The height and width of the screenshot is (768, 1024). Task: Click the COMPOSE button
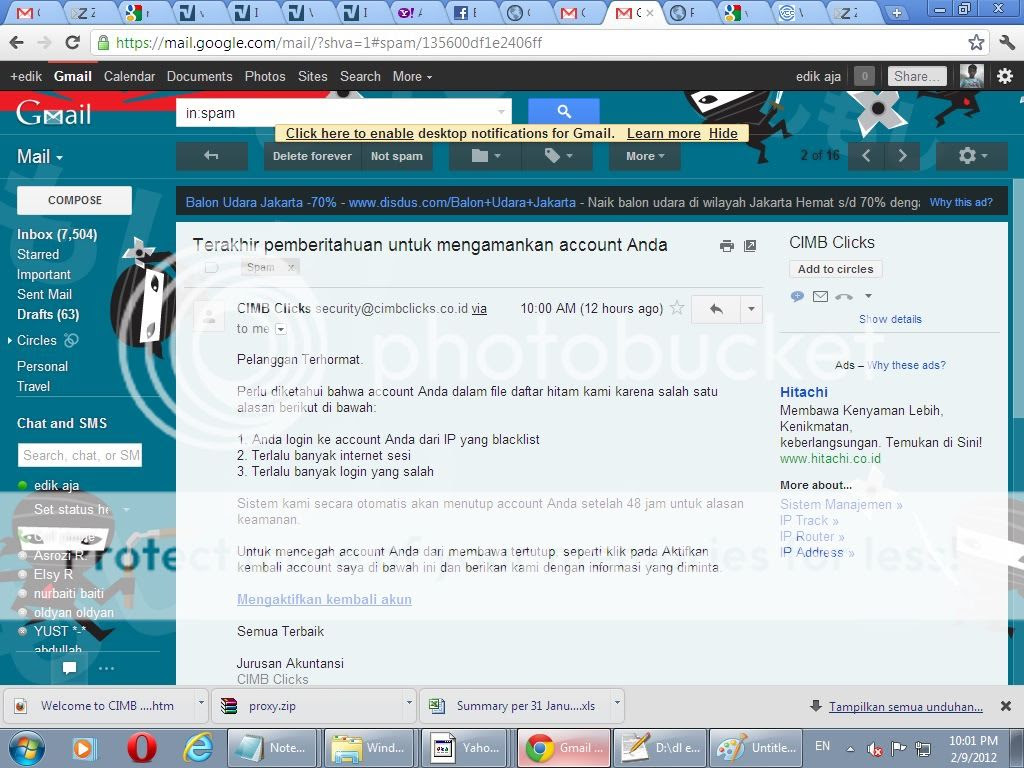74,200
